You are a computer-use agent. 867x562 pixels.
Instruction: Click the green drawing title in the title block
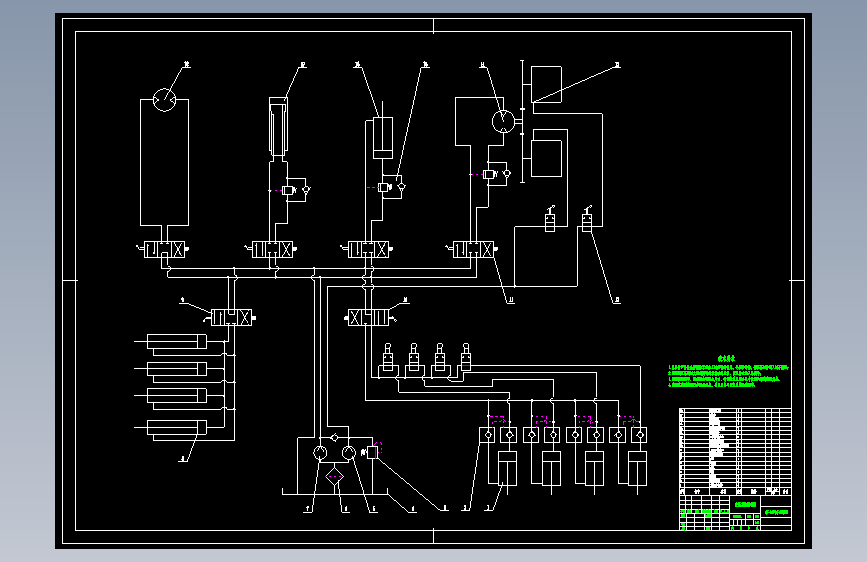(x=745, y=504)
